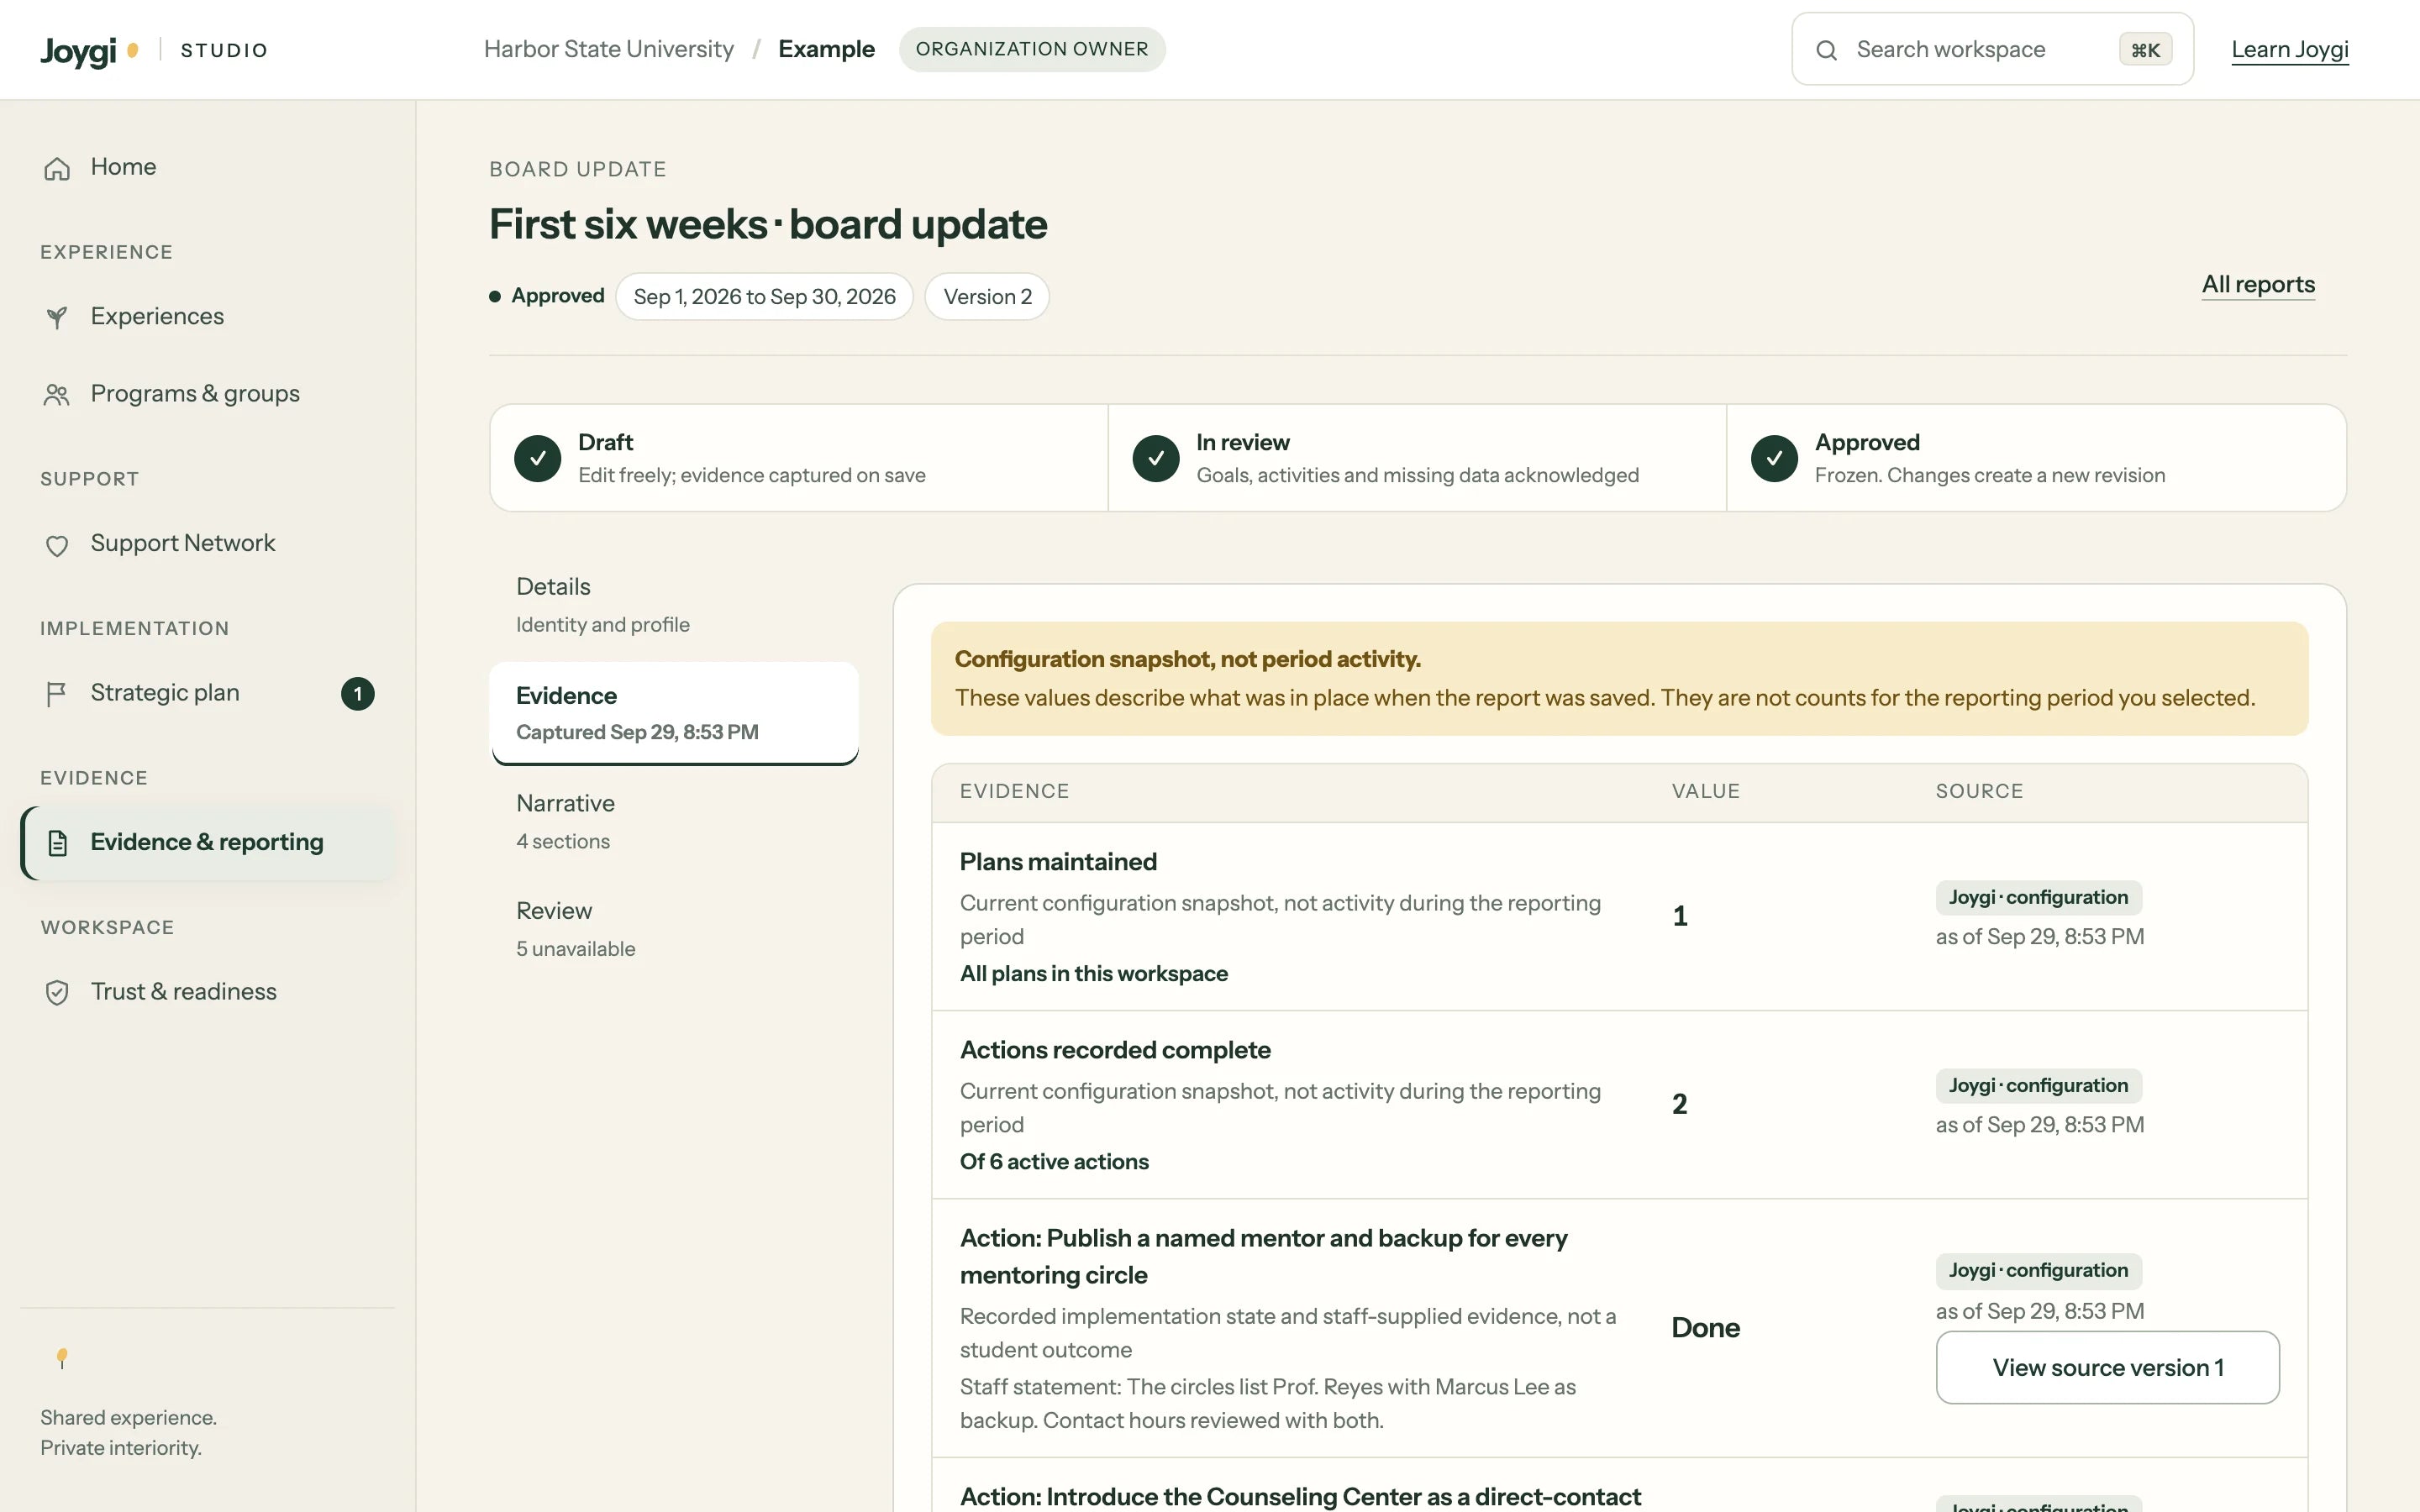Click the Joygi configuration tag in Plans maintained row
The height and width of the screenshot is (1512, 2420).
tap(2038, 898)
